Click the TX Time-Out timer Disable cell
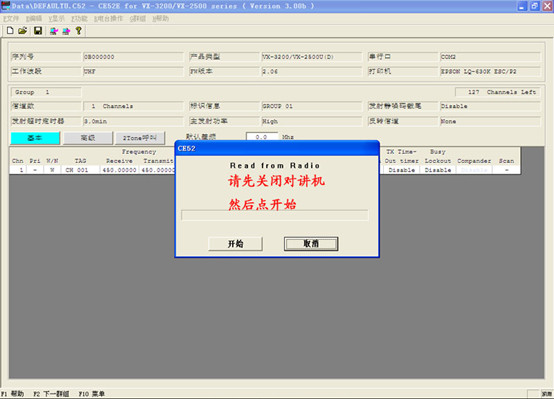 point(402,170)
